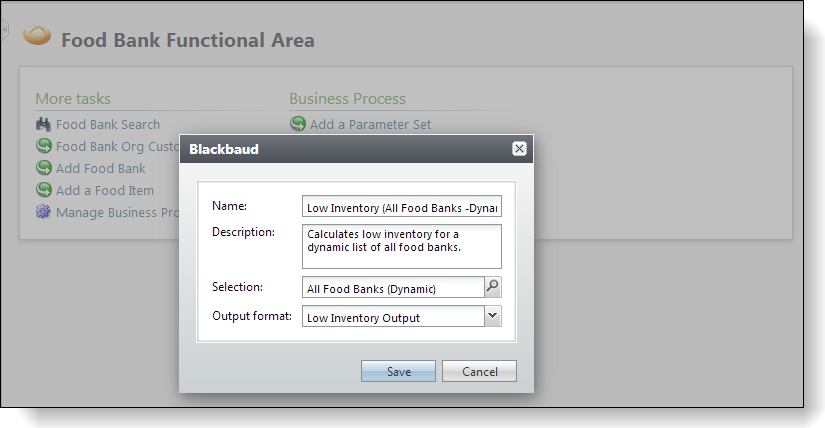Open the Food Bank Search link
This screenshot has width=825, height=428.
107,125
